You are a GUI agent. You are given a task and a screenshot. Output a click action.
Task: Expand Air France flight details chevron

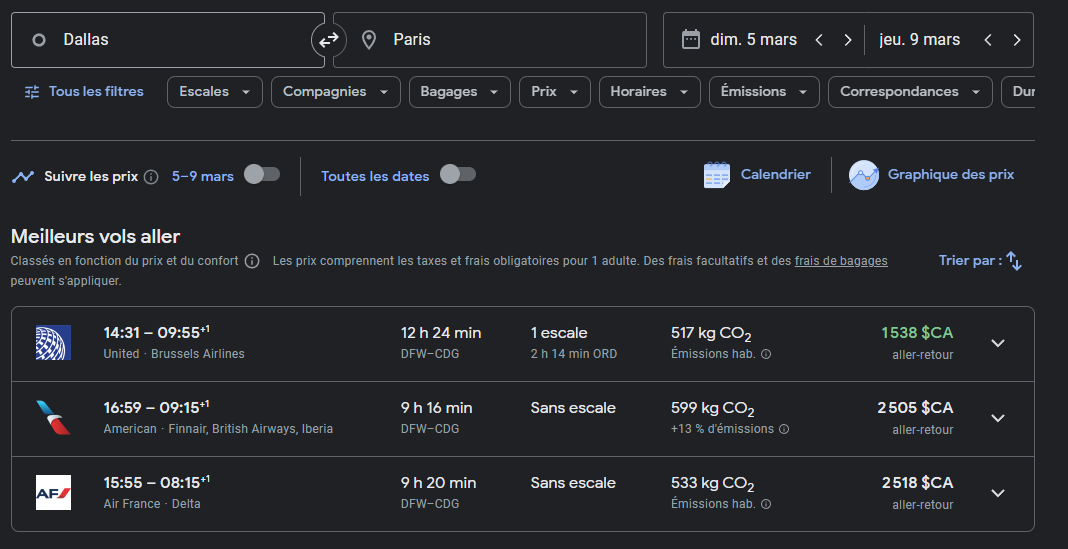pos(998,493)
